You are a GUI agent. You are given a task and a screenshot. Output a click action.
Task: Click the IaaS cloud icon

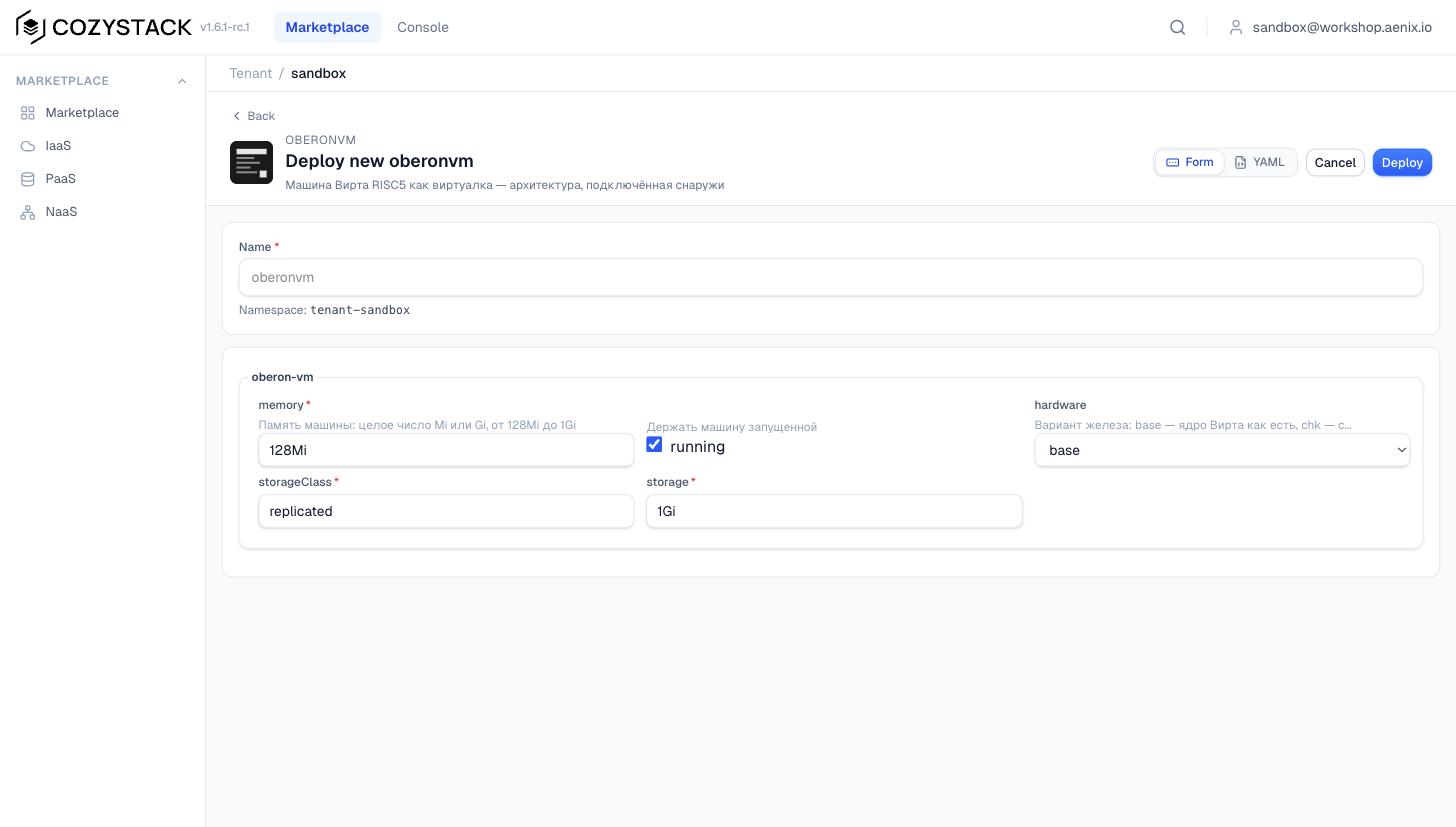28,146
